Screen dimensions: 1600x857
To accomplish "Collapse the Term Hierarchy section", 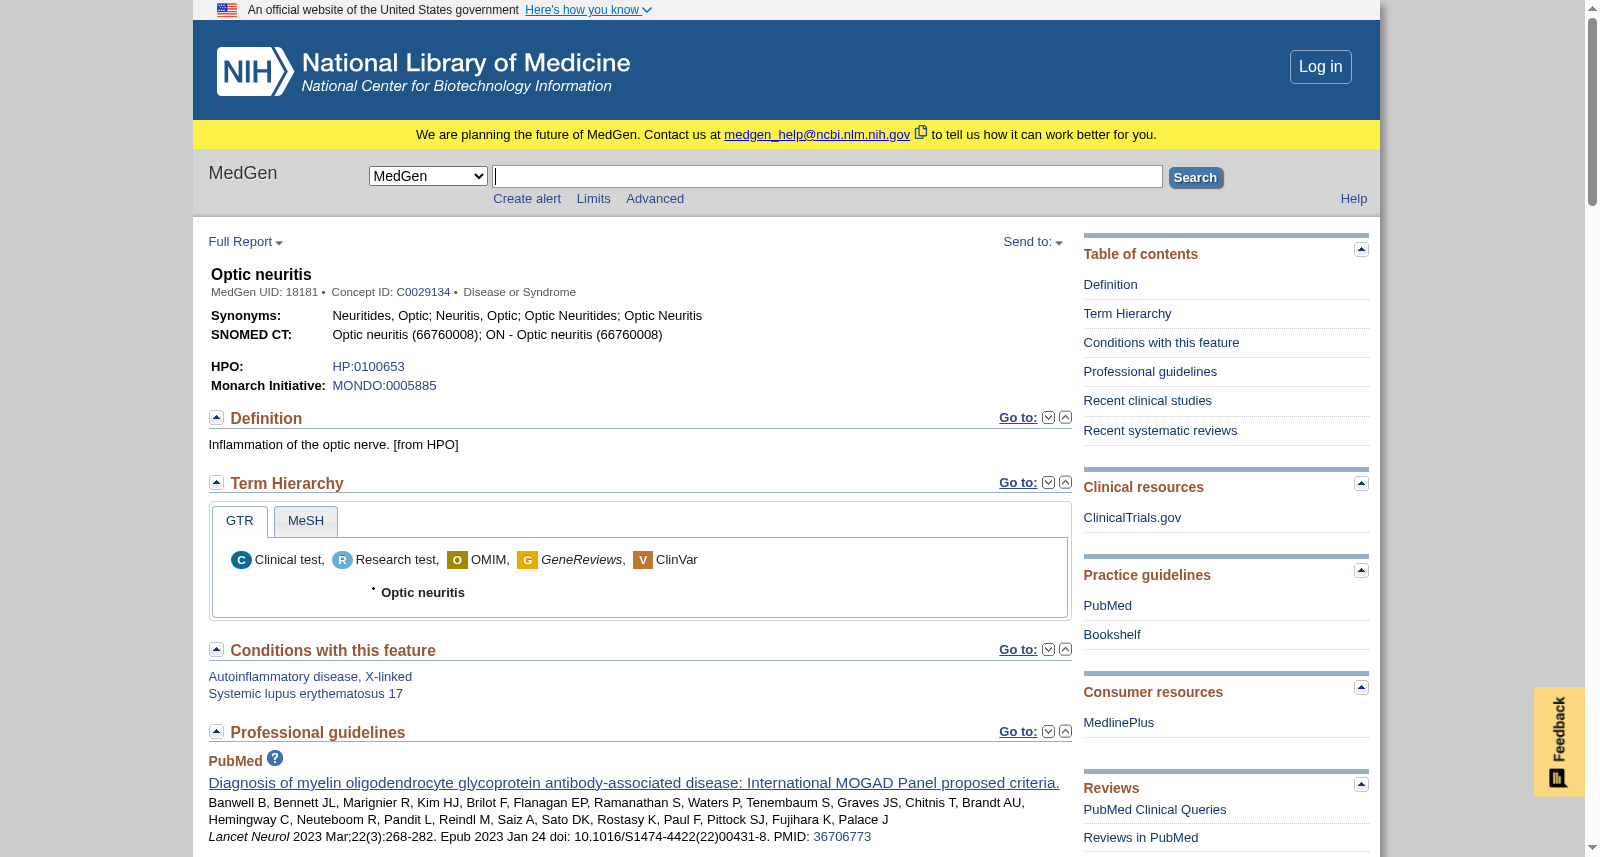I will 216,483.
